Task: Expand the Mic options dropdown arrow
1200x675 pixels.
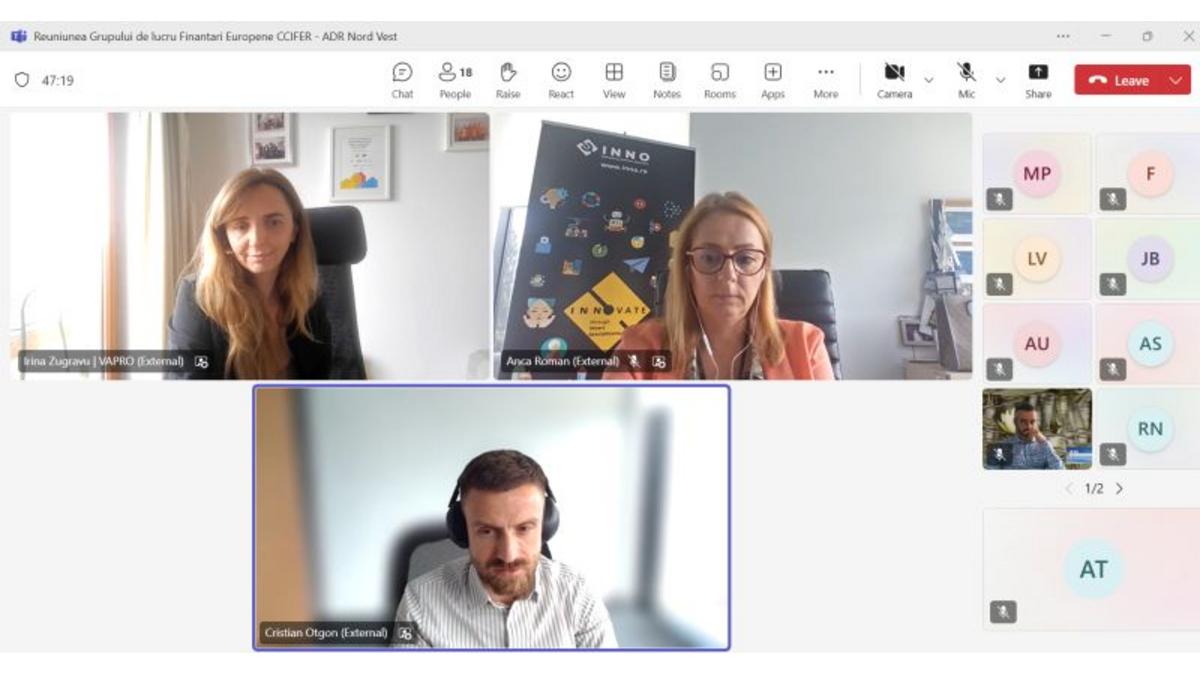Action: click(1000, 80)
